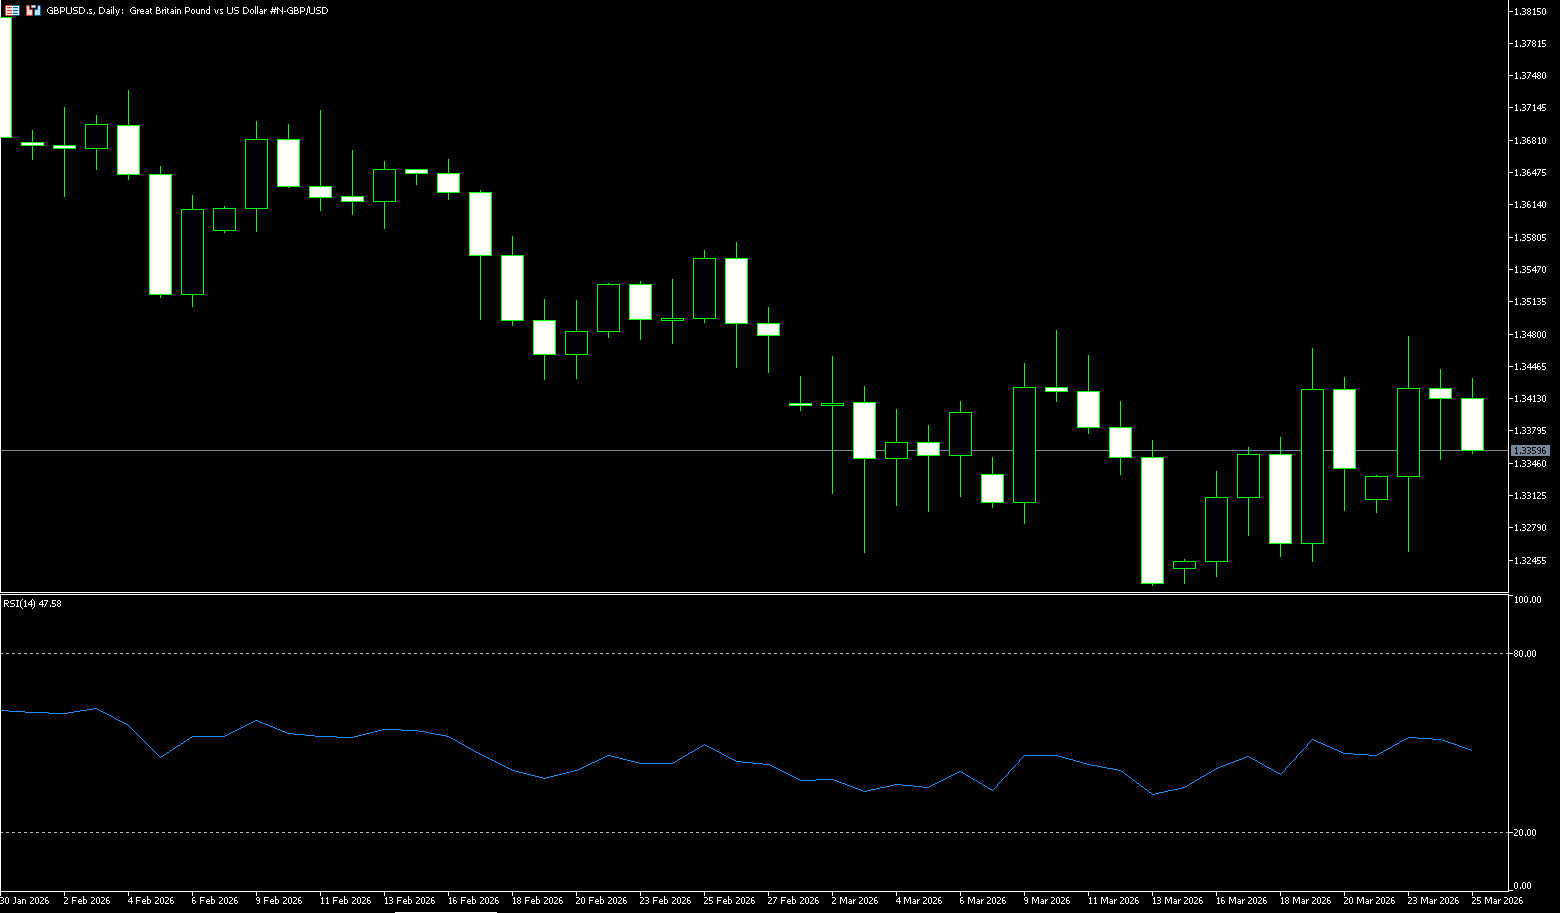Select the RSI(14) 47.58 indicator label
Viewport: 1560px width, 913px height.
point(32,604)
